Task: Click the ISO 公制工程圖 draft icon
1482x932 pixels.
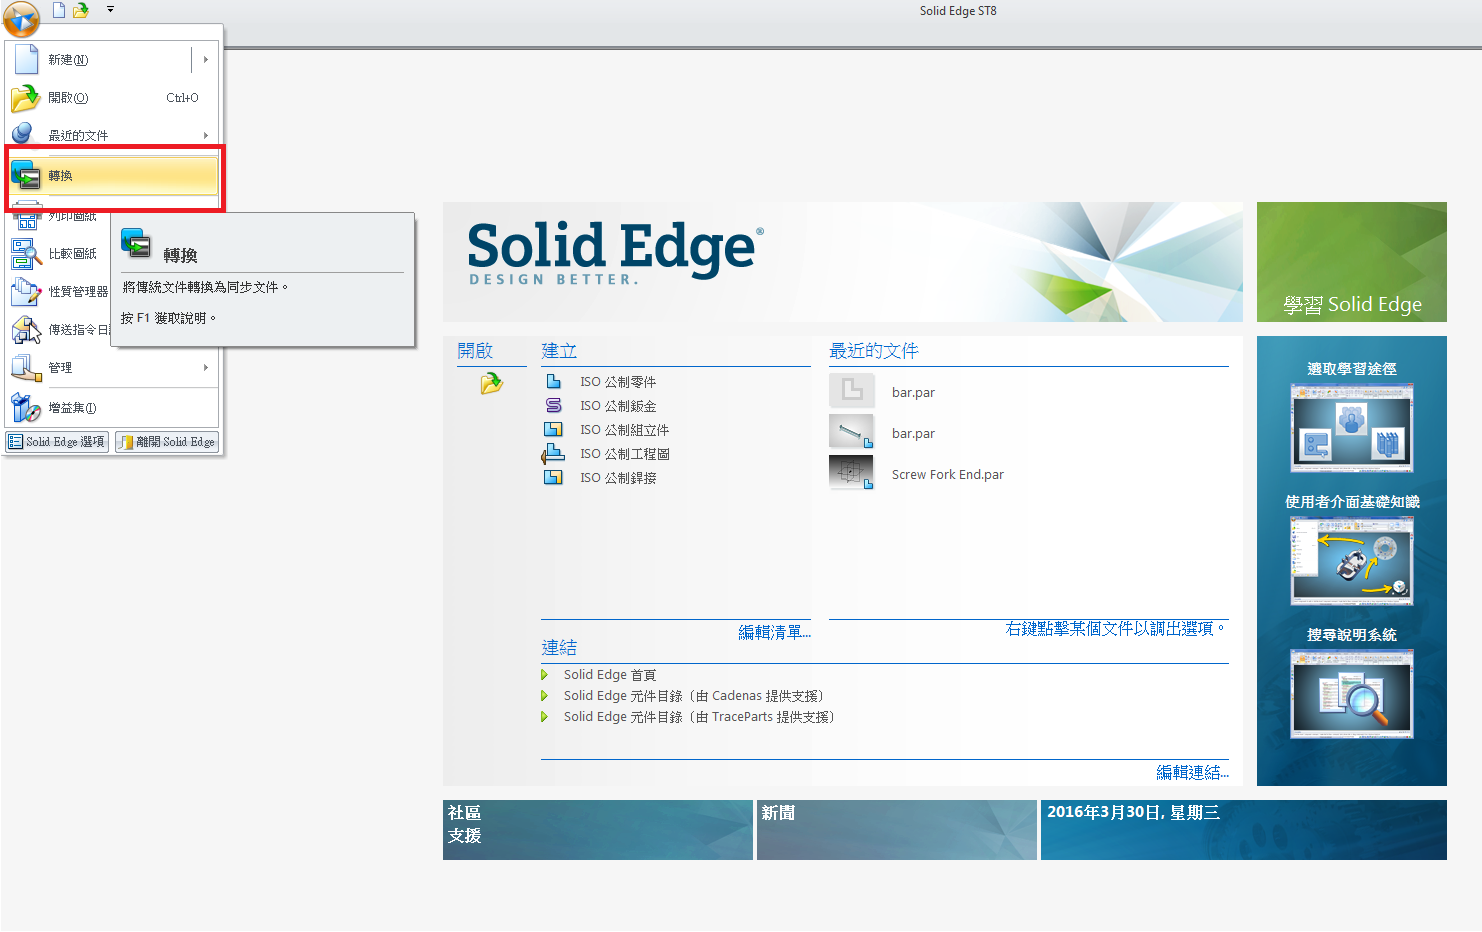Action: [553, 454]
